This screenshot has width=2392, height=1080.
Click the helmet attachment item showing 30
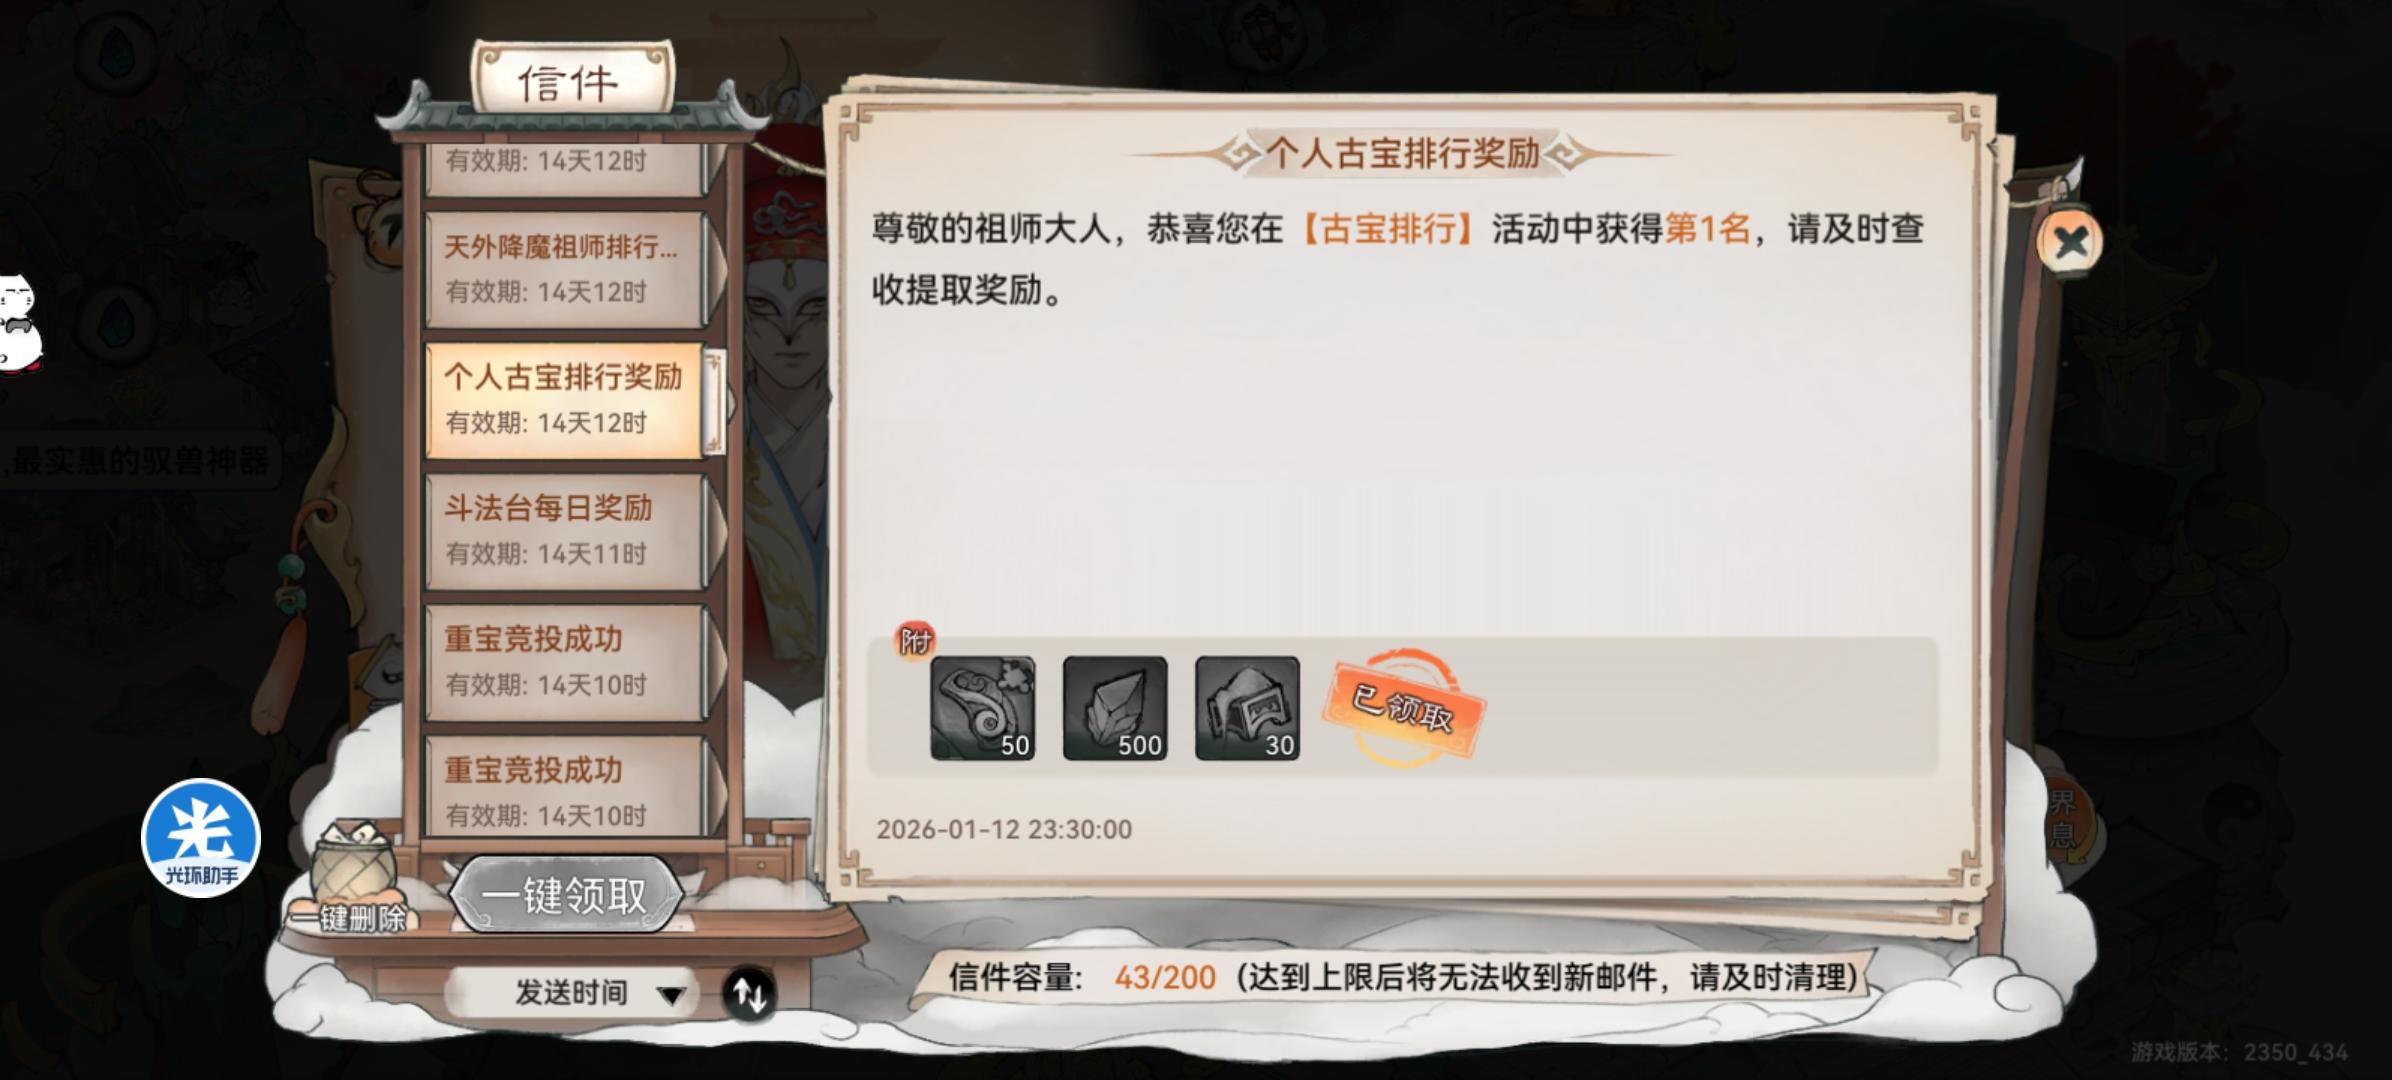[x=1247, y=708]
